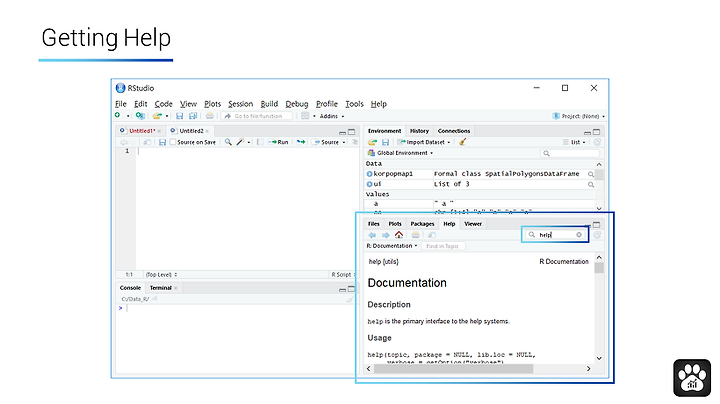Click the Help pane print icon
This screenshot has width=720, height=404.
pyautogui.click(x=416, y=235)
